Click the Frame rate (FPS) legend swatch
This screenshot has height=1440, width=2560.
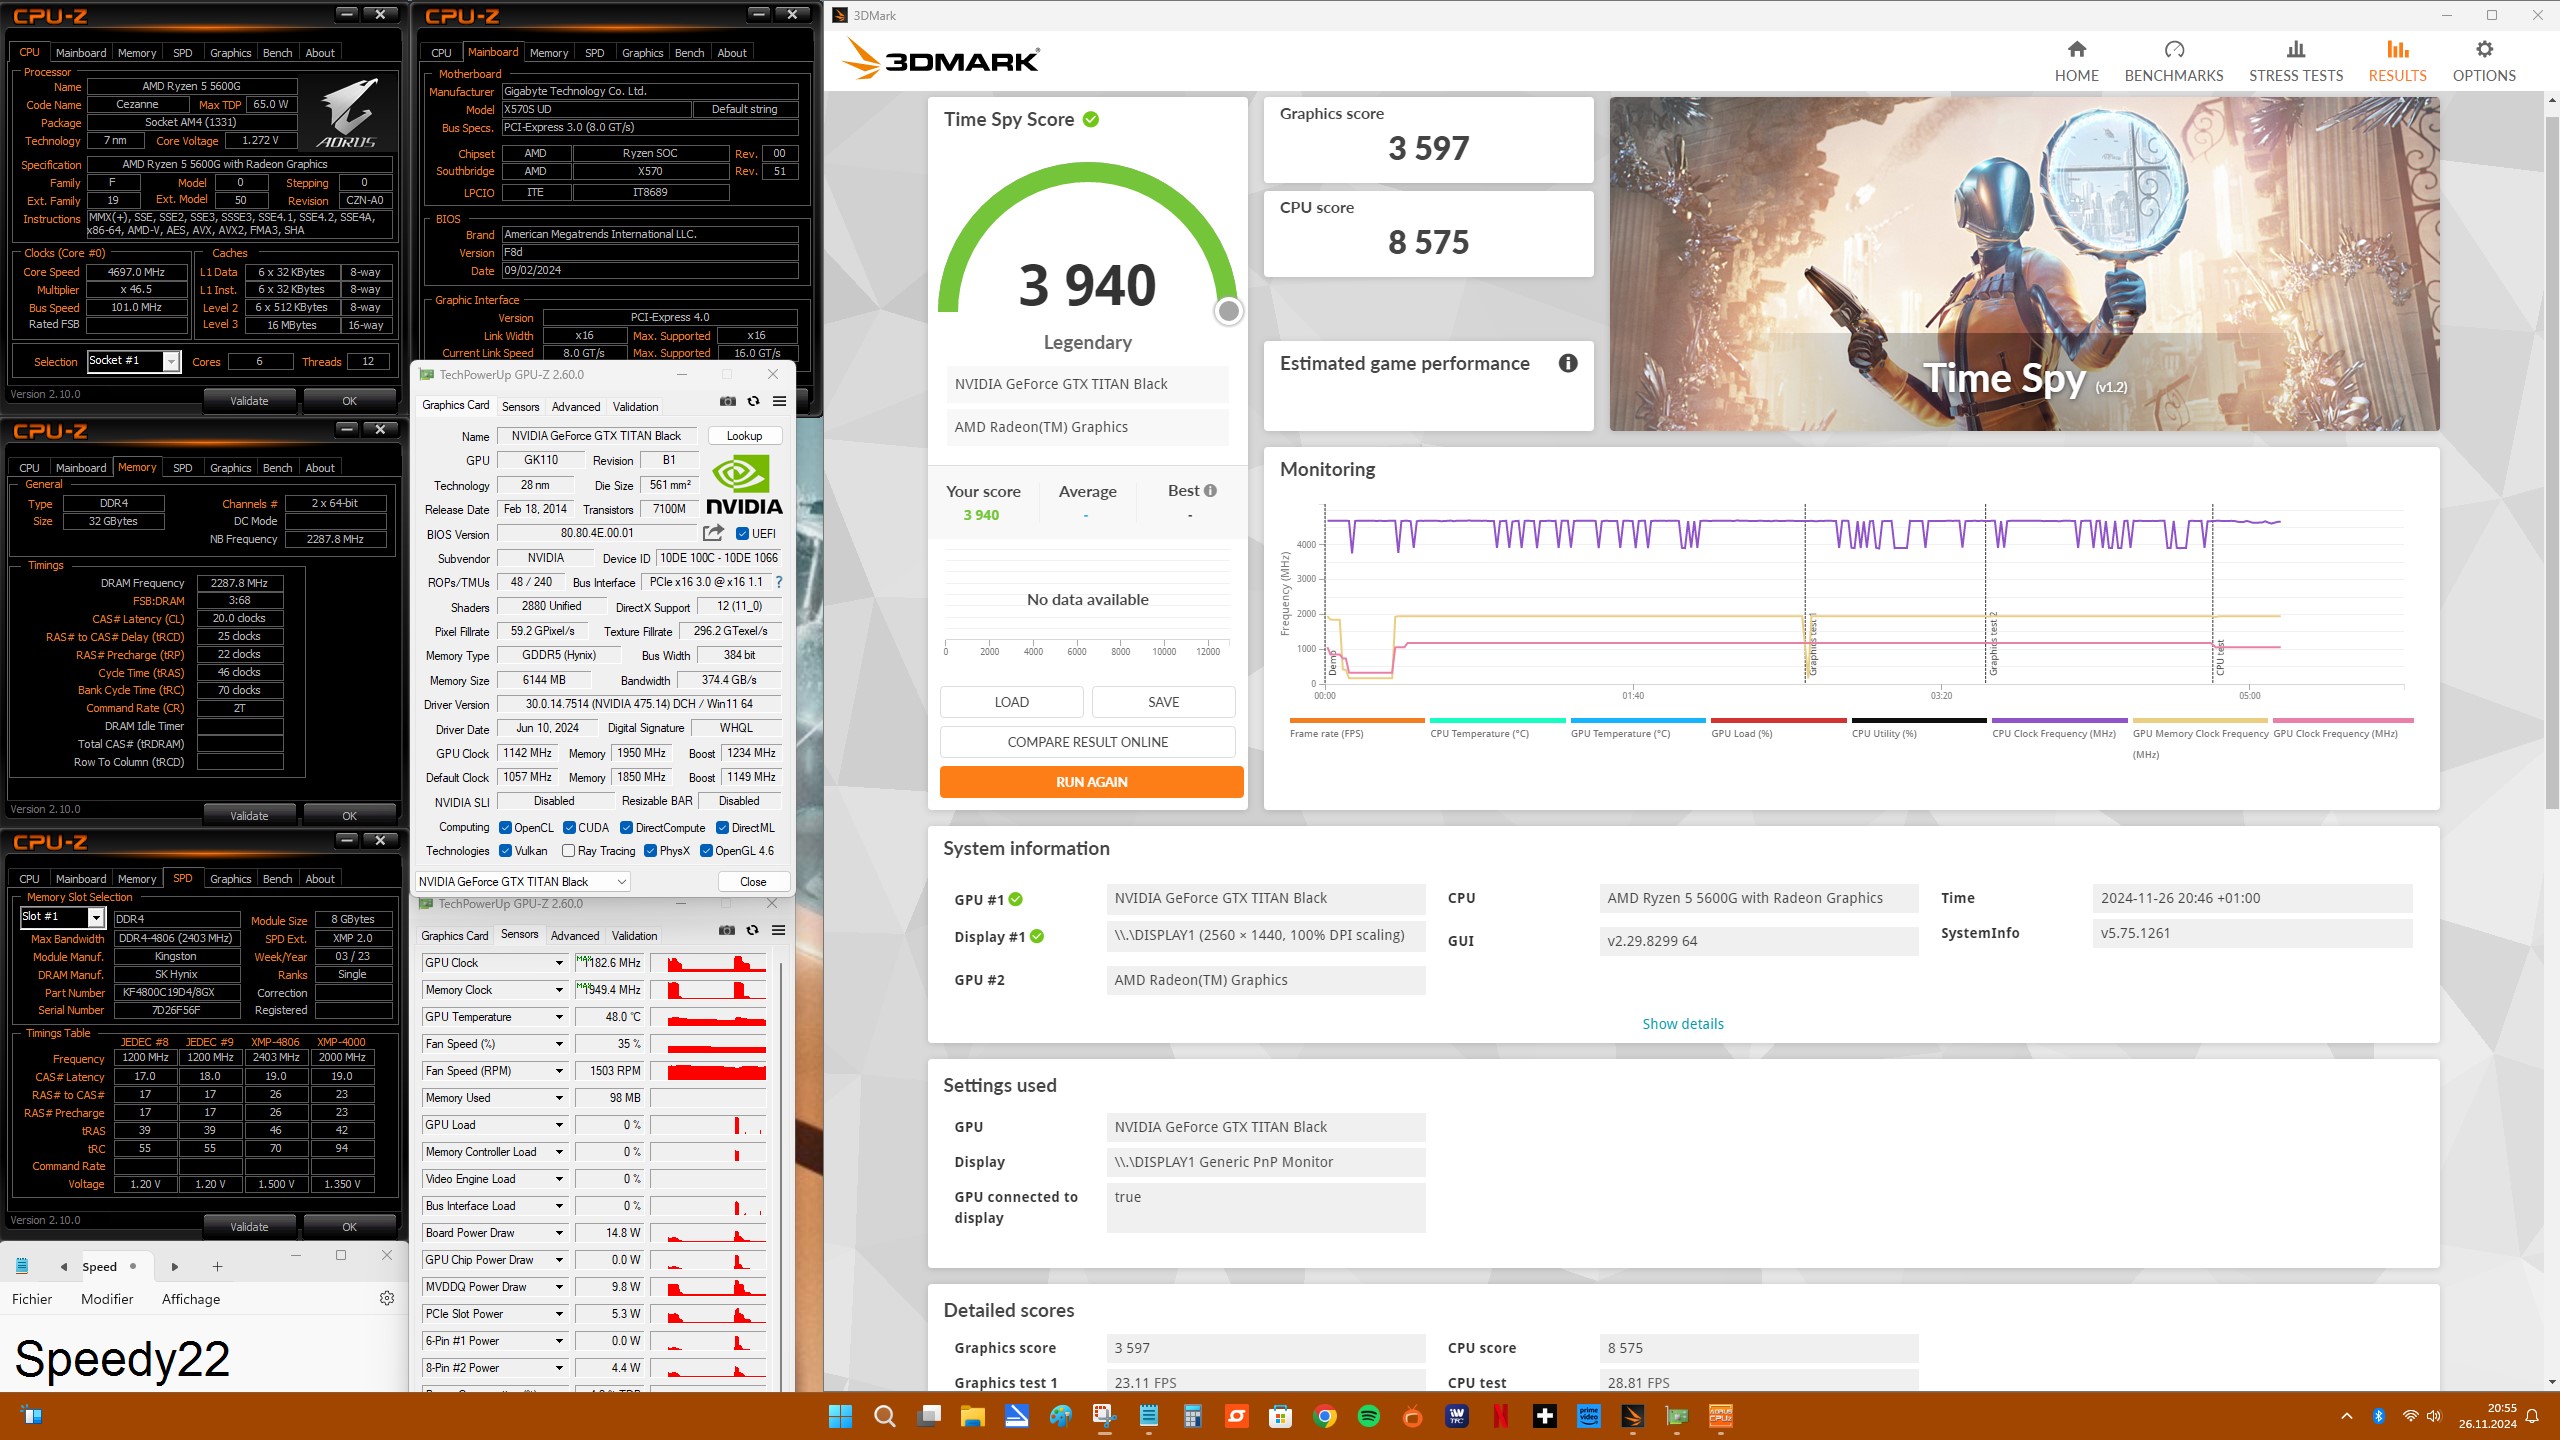pyautogui.click(x=1357, y=720)
